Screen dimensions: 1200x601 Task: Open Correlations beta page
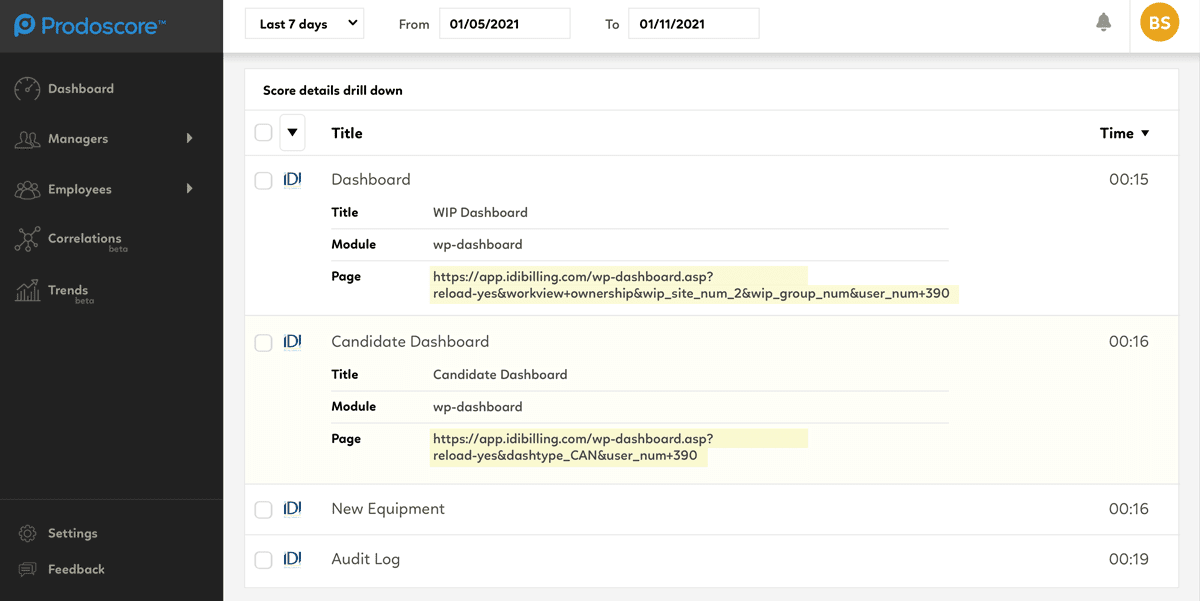85,240
